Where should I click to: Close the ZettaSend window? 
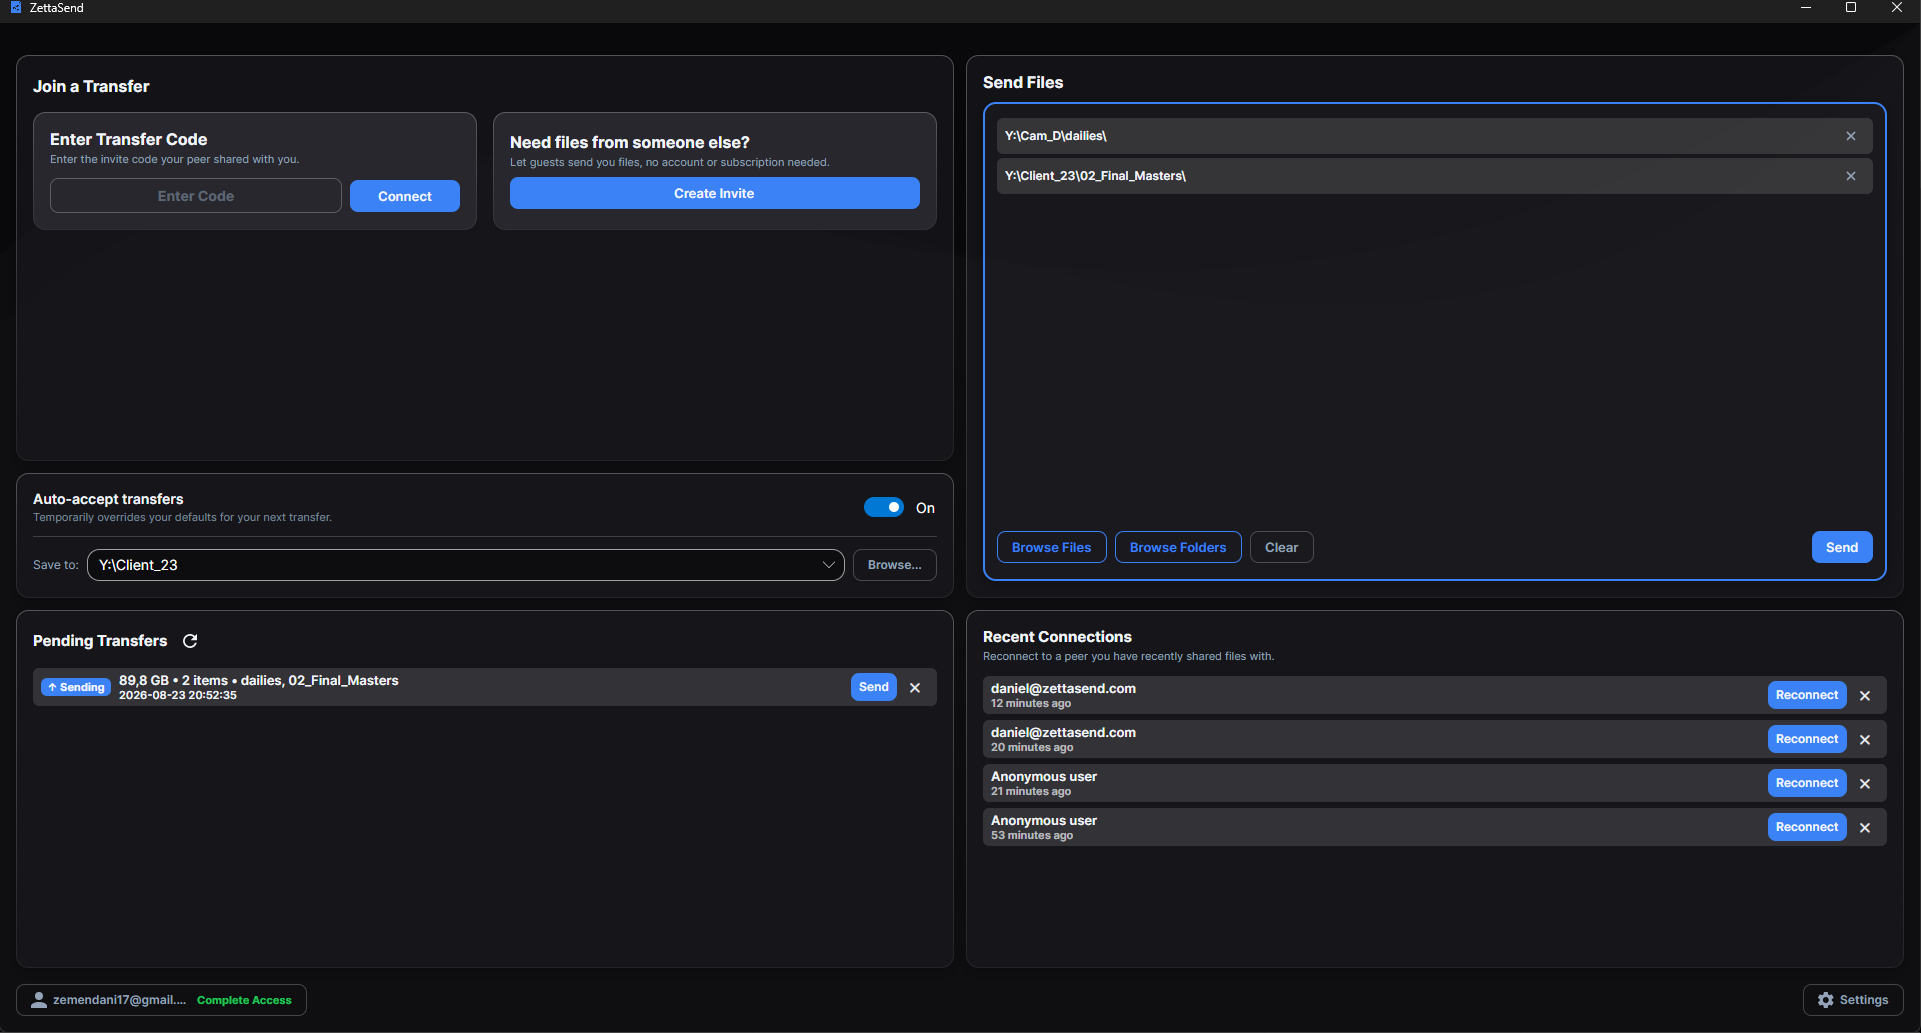pyautogui.click(x=1897, y=8)
